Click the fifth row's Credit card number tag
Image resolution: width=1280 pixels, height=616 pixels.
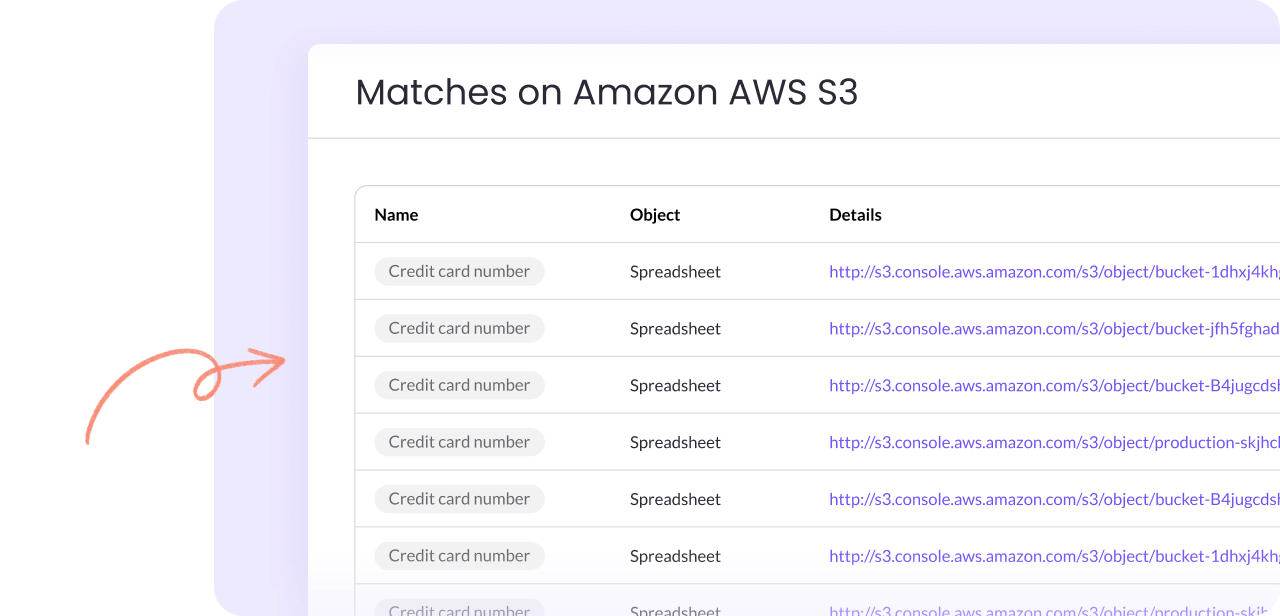click(x=459, y=499)
